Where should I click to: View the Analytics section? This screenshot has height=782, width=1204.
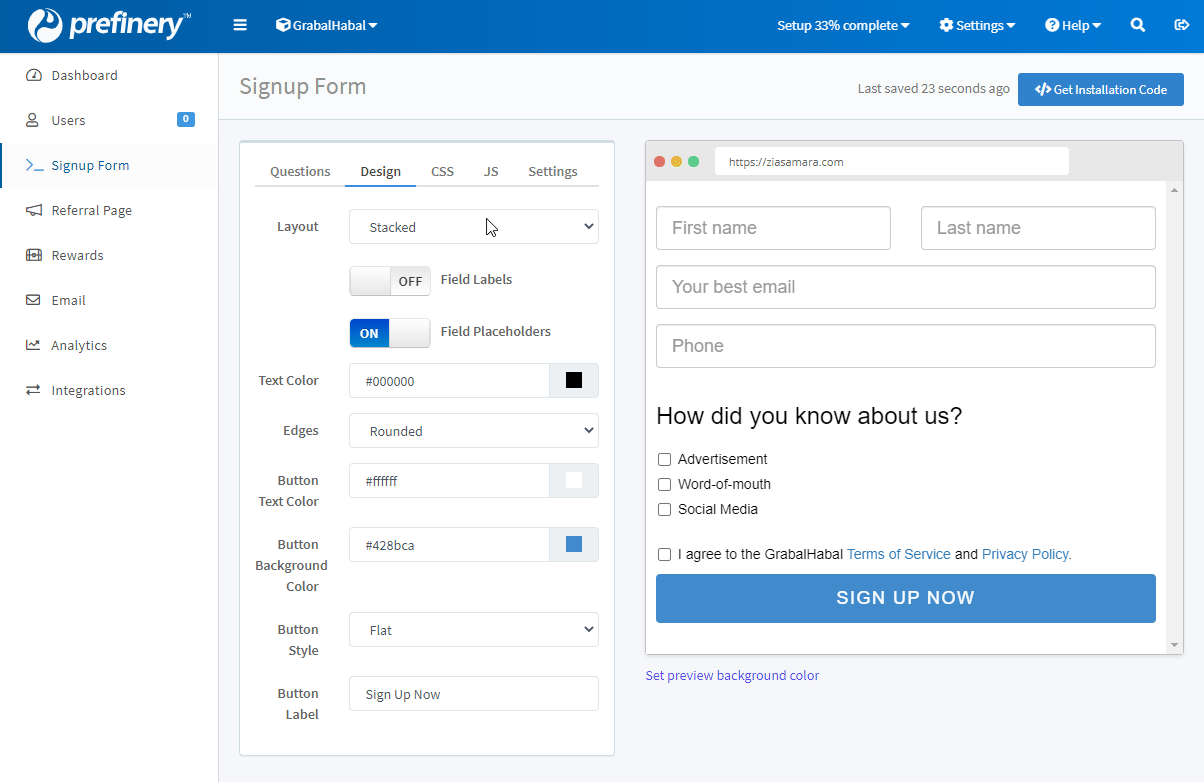[79, 345]
